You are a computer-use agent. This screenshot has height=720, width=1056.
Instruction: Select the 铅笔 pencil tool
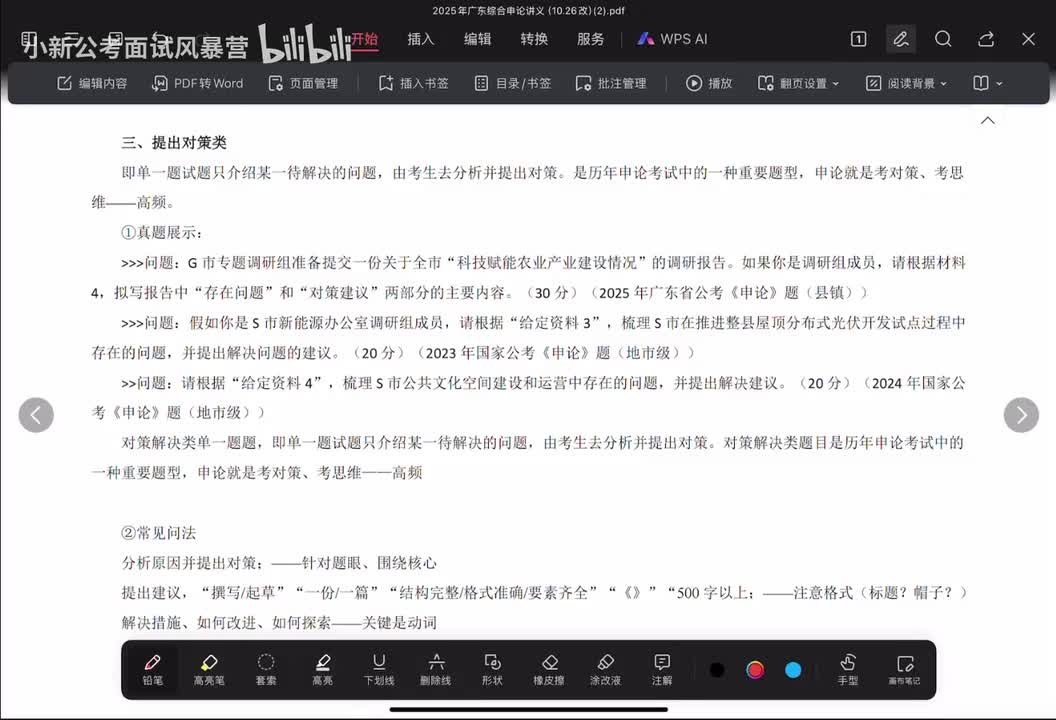pos(153,669)
